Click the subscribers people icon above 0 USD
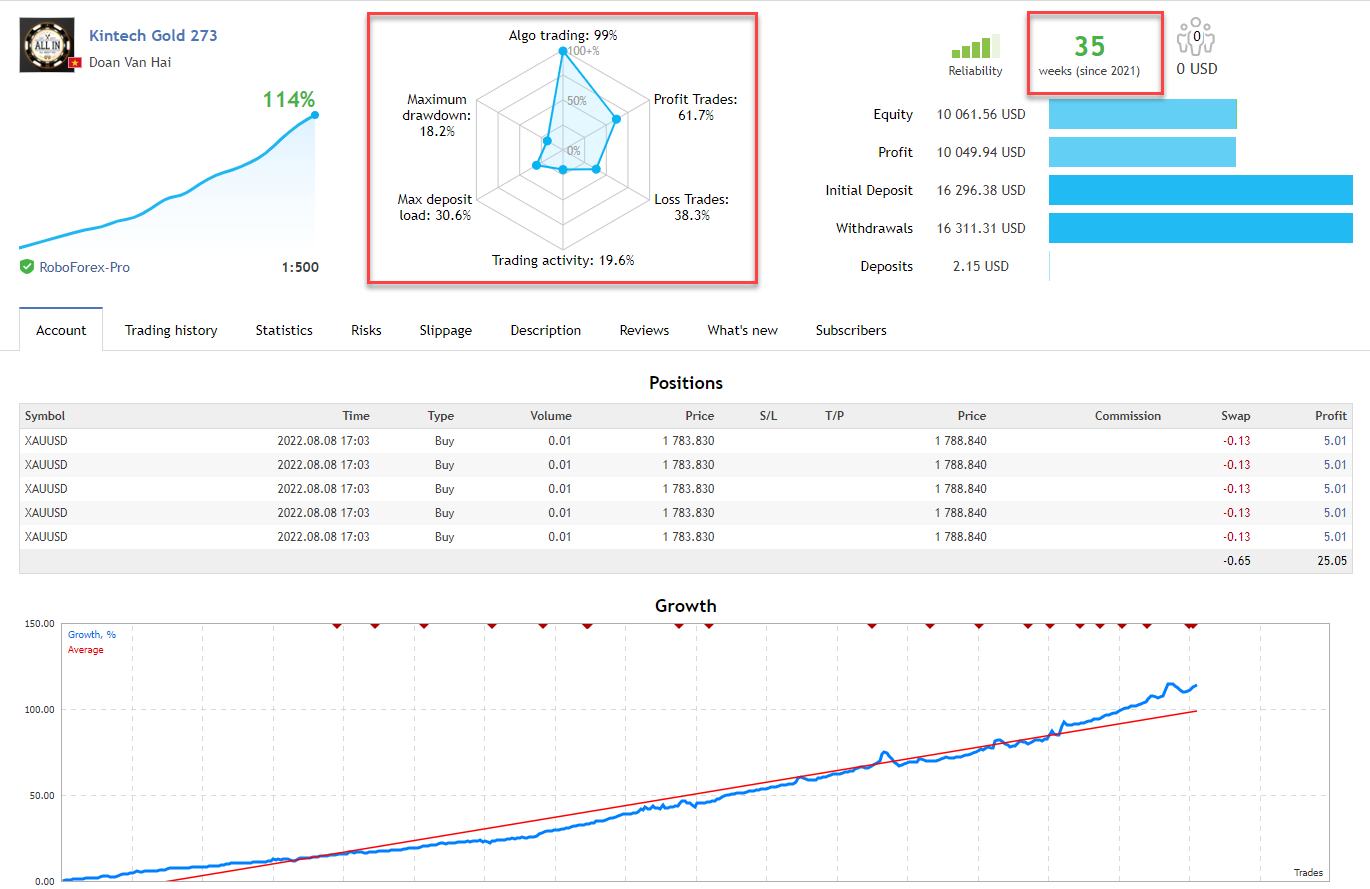The image size is (1370, 889). point(1196,38)
